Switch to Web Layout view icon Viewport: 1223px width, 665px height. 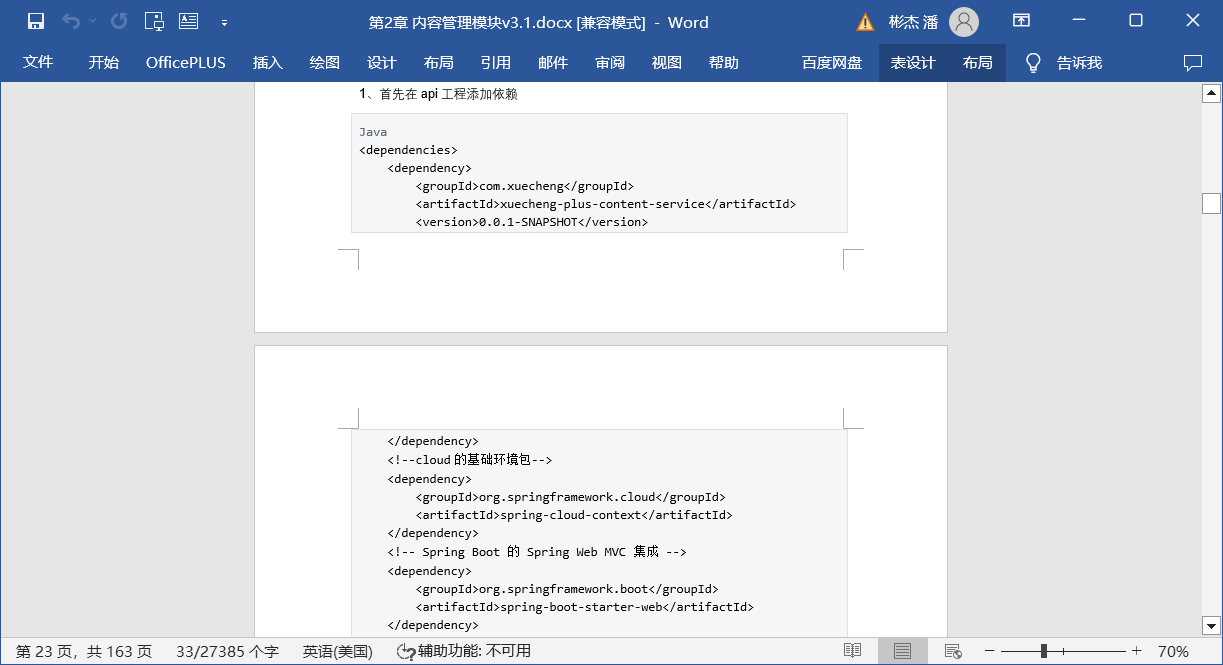(953, 651)
